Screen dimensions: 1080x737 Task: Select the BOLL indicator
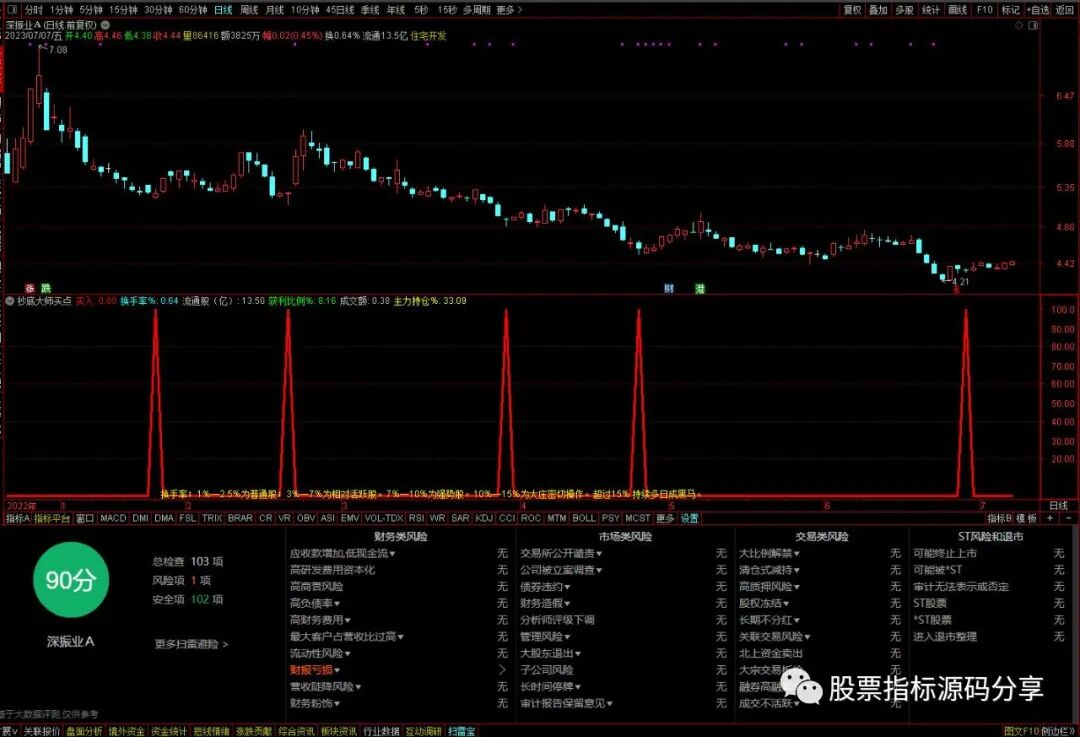pyautogui.click(x=583, y=518)
